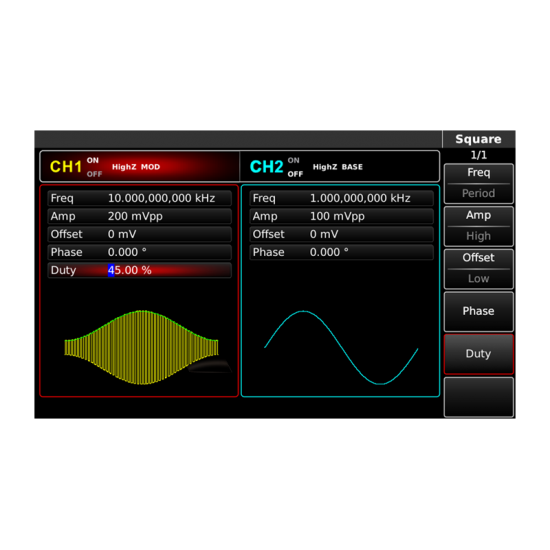
Task: Select CH2 Freq field 1.000,000,000 kHz
Action: [x=342, y=198]
